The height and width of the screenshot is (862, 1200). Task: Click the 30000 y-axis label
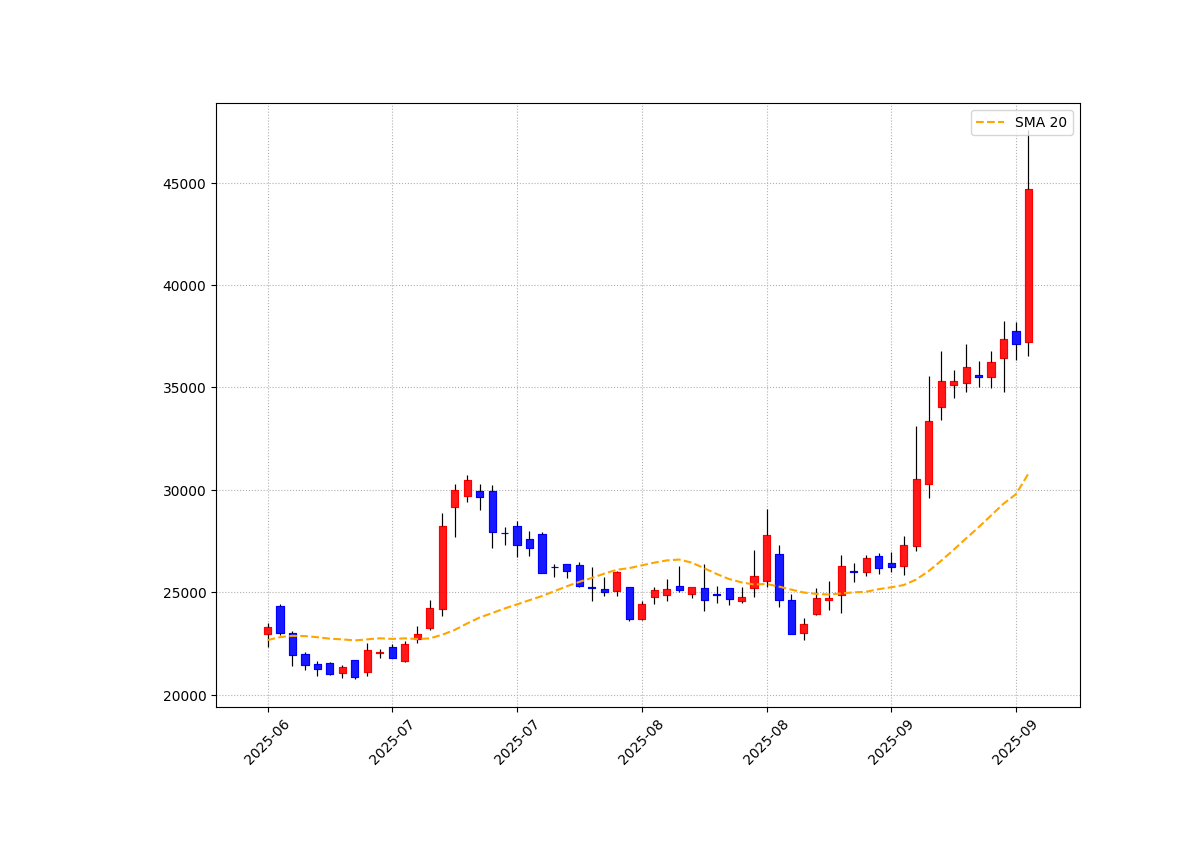[x=184, y=491]
